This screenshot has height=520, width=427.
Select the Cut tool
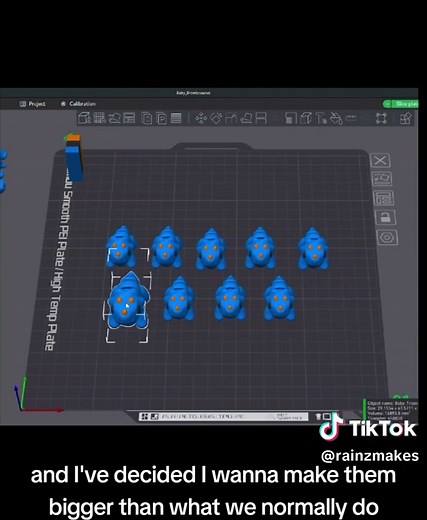coord(261,118)
